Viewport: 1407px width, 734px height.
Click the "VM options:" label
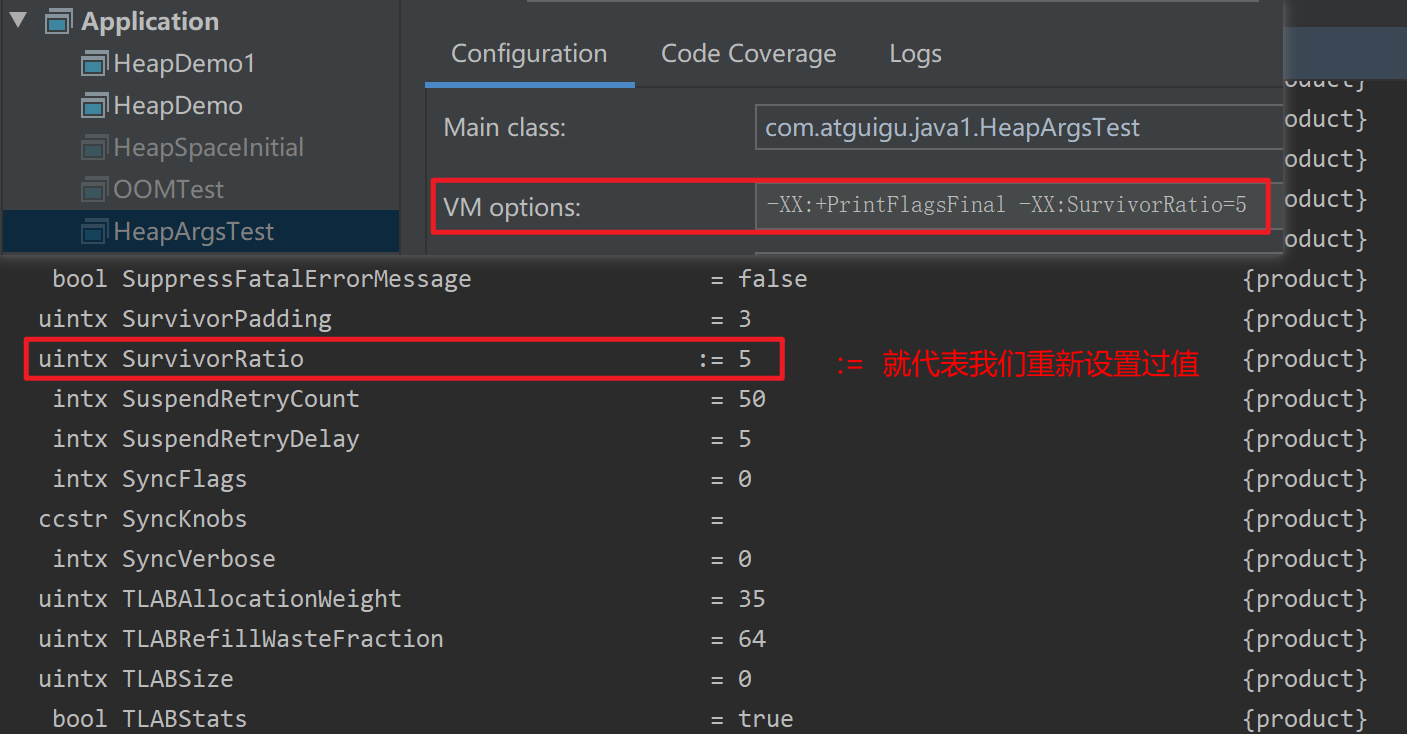[511, 208]
